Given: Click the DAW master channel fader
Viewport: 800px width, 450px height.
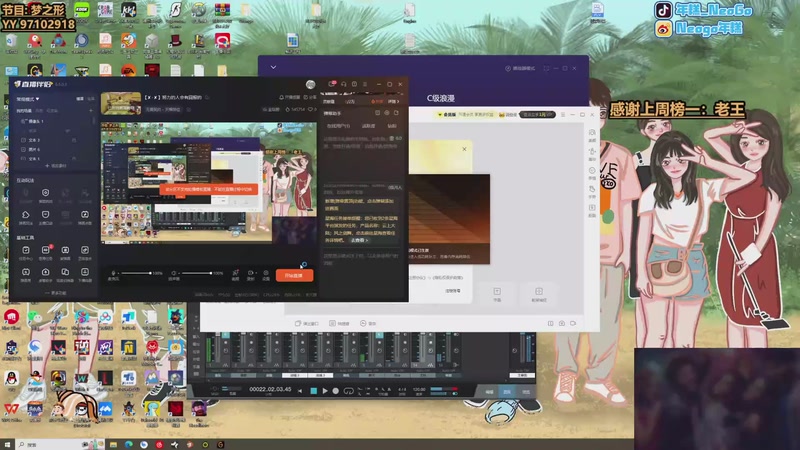Looking at the screenshot, I should tap(521, 349).
